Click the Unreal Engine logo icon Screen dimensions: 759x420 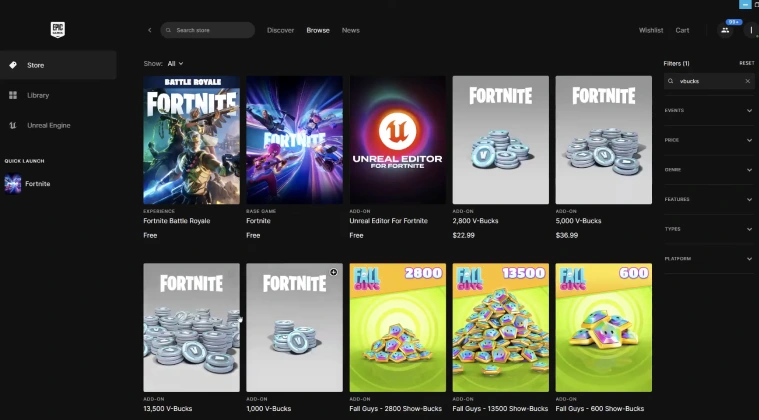click(x=13, y=125)
